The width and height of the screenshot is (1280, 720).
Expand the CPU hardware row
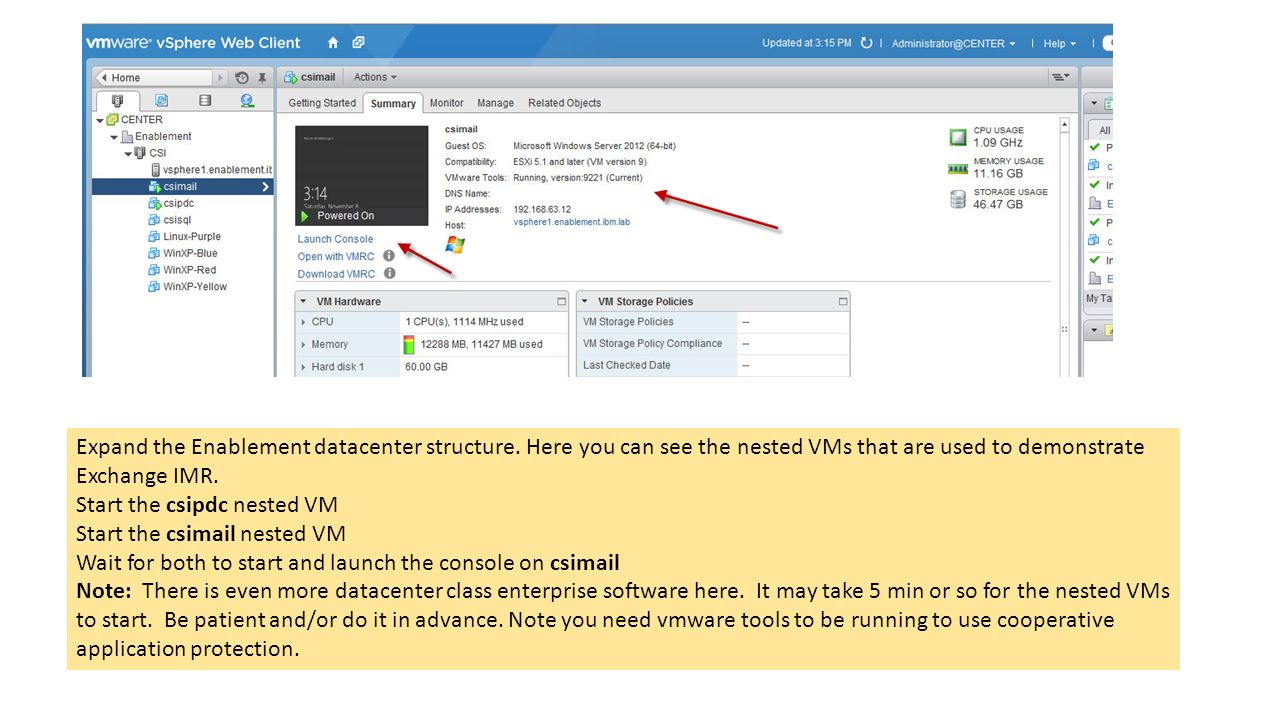click(x=304, y=322)
